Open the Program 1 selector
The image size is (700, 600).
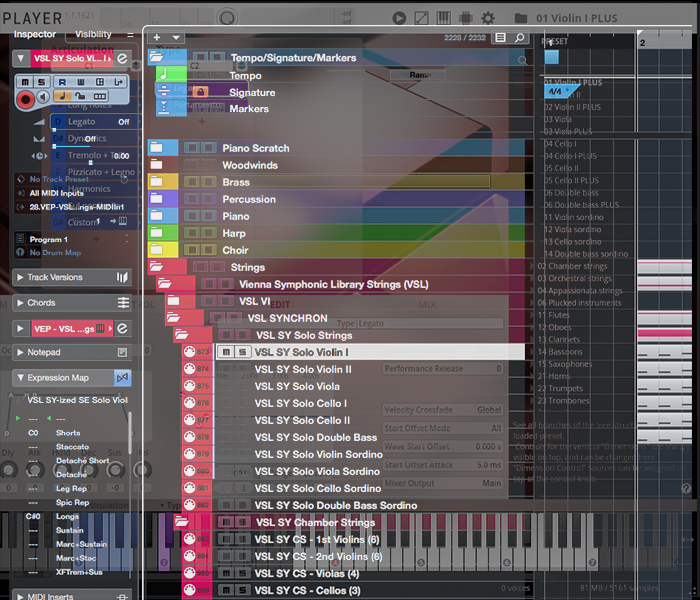(49, 239)
